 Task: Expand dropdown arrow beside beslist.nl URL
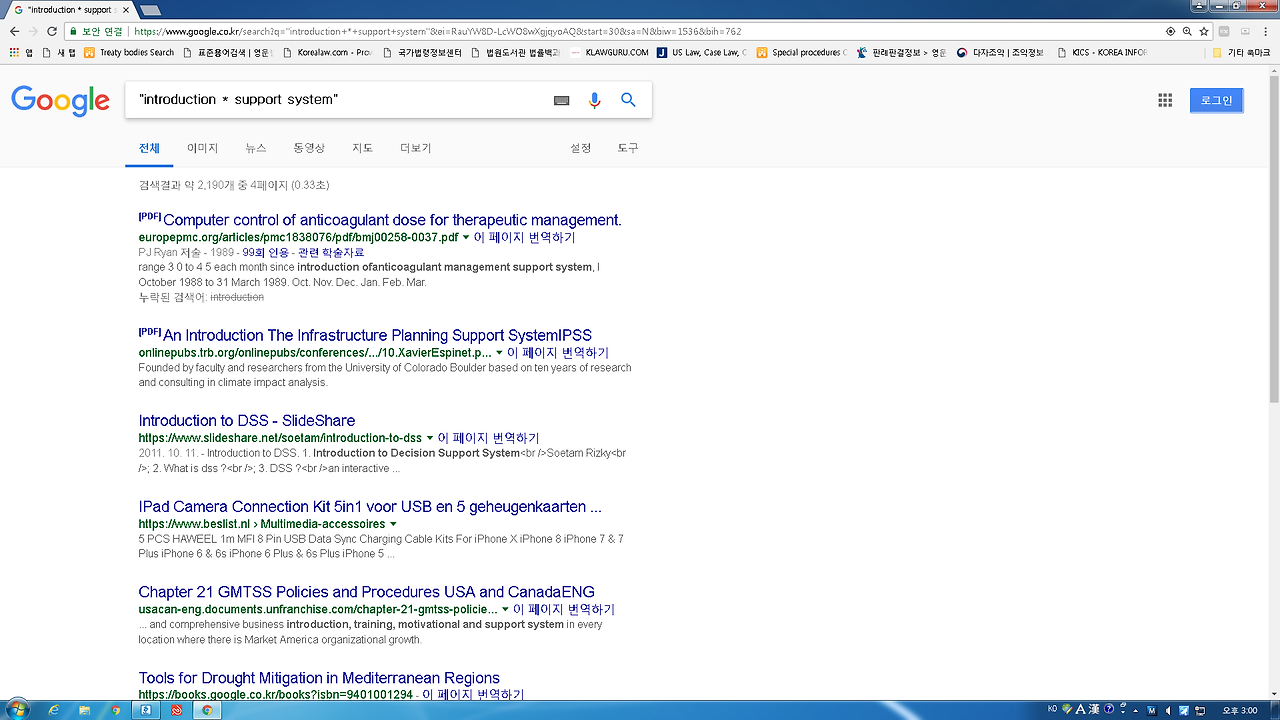pos(393,524)
